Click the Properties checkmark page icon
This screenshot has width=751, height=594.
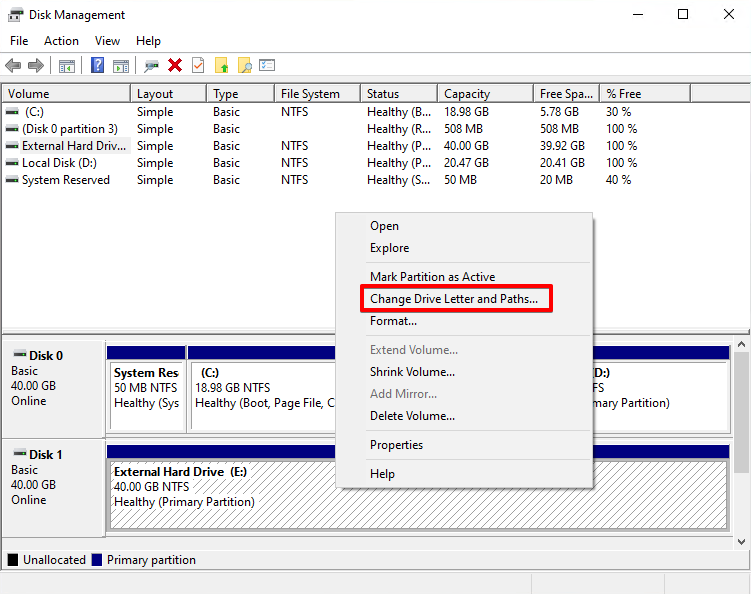click(198, 65)
